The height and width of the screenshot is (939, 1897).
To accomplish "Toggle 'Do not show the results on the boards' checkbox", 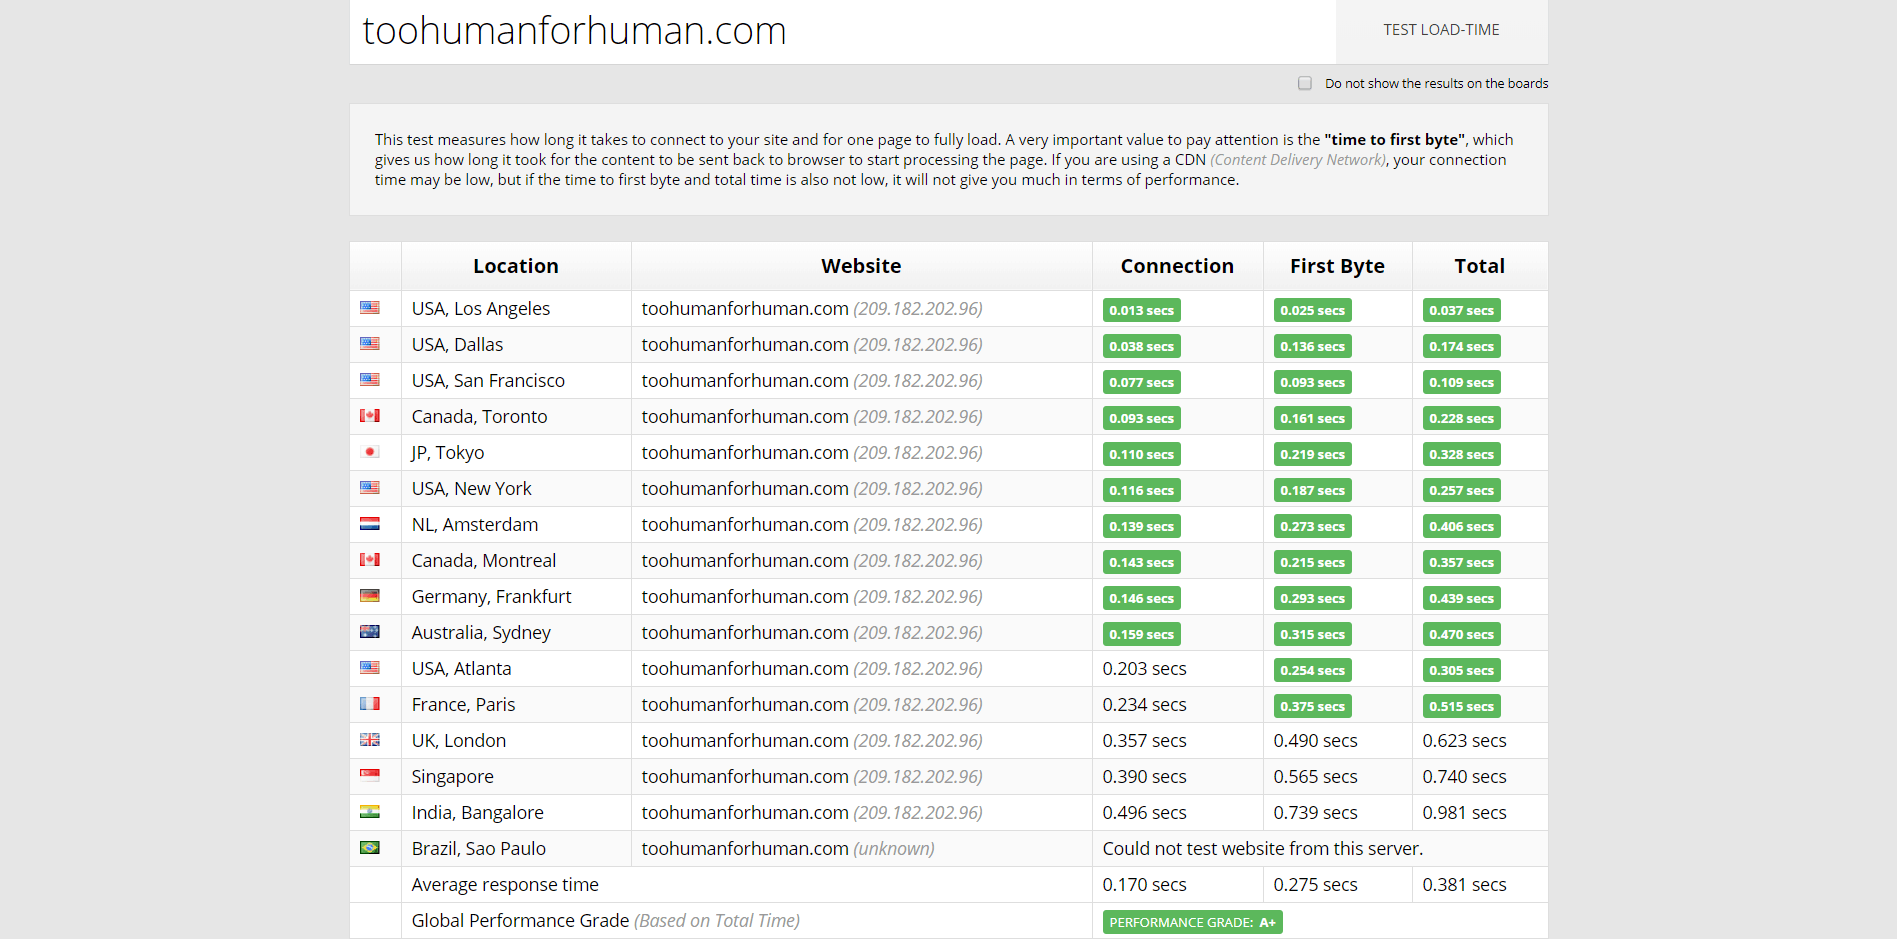I will (1305, 83).
